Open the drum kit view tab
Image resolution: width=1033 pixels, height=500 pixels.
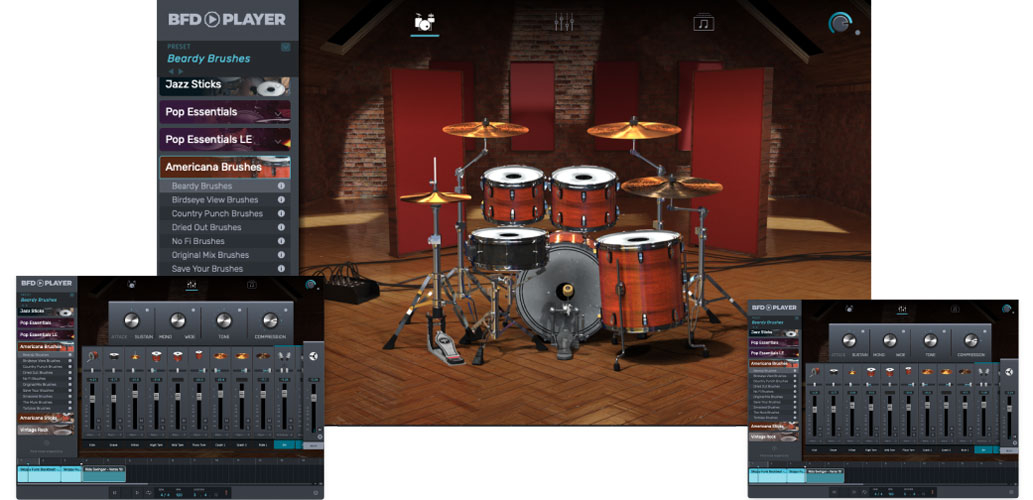tap(425, 22)
